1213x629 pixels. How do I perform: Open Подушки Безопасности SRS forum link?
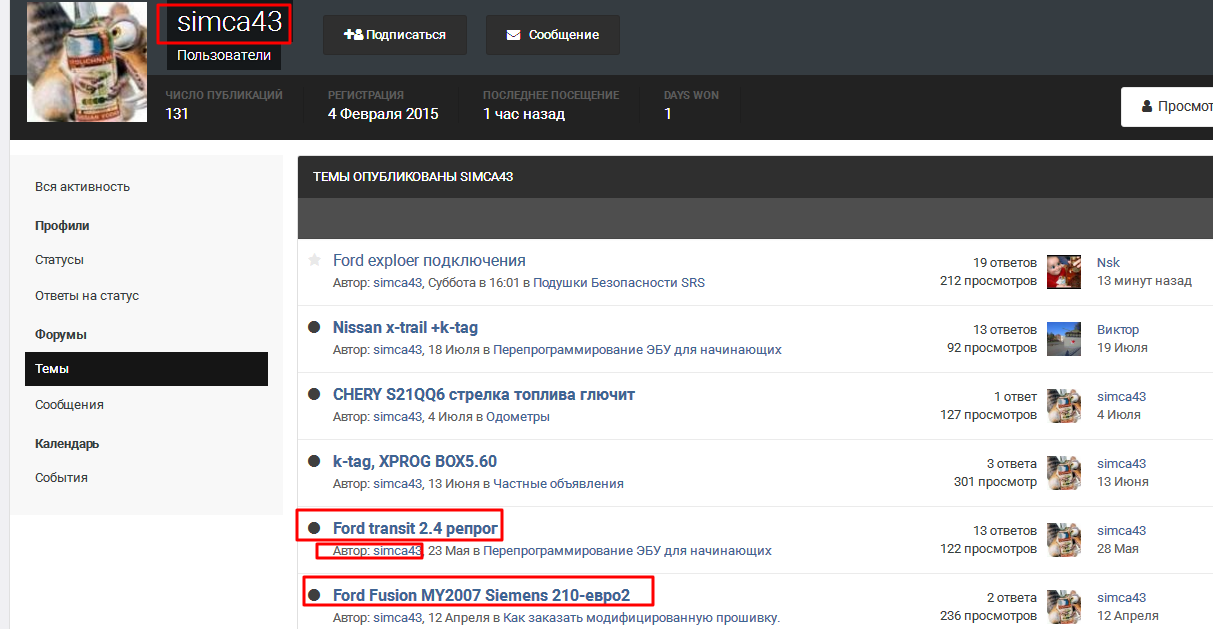pos(619,283)
